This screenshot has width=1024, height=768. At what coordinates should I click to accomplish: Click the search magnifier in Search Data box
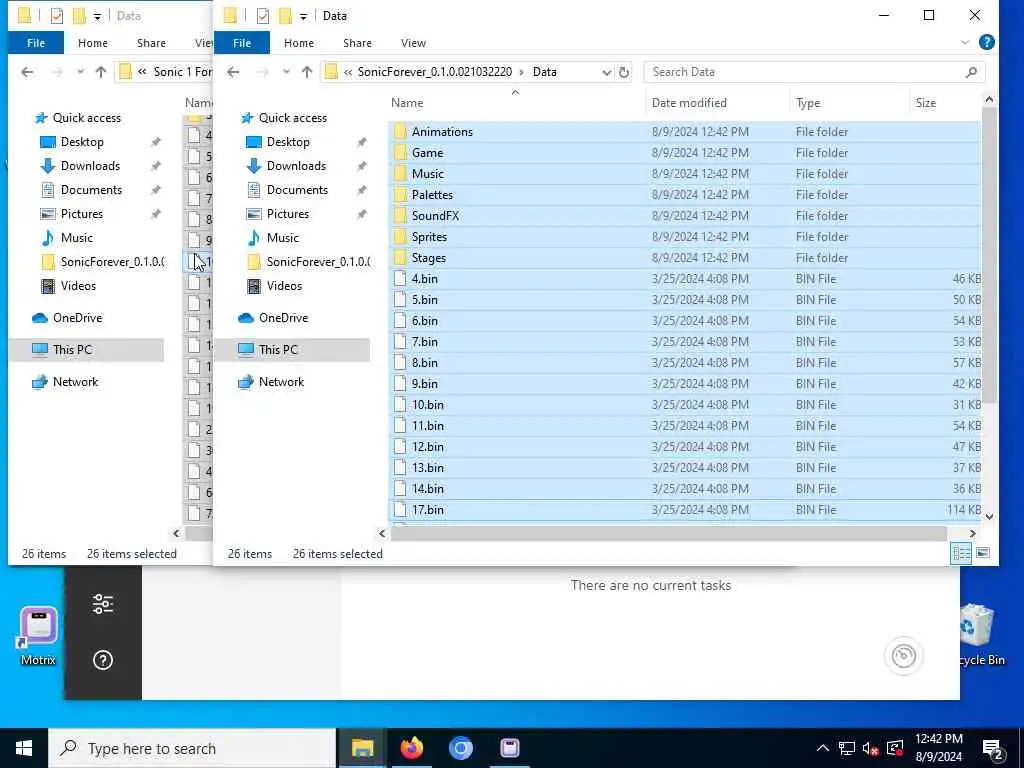click(971, 72)
